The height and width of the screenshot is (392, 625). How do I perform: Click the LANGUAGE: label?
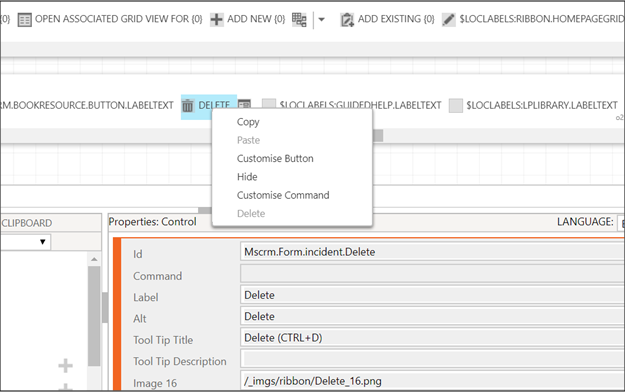point(585,222)
